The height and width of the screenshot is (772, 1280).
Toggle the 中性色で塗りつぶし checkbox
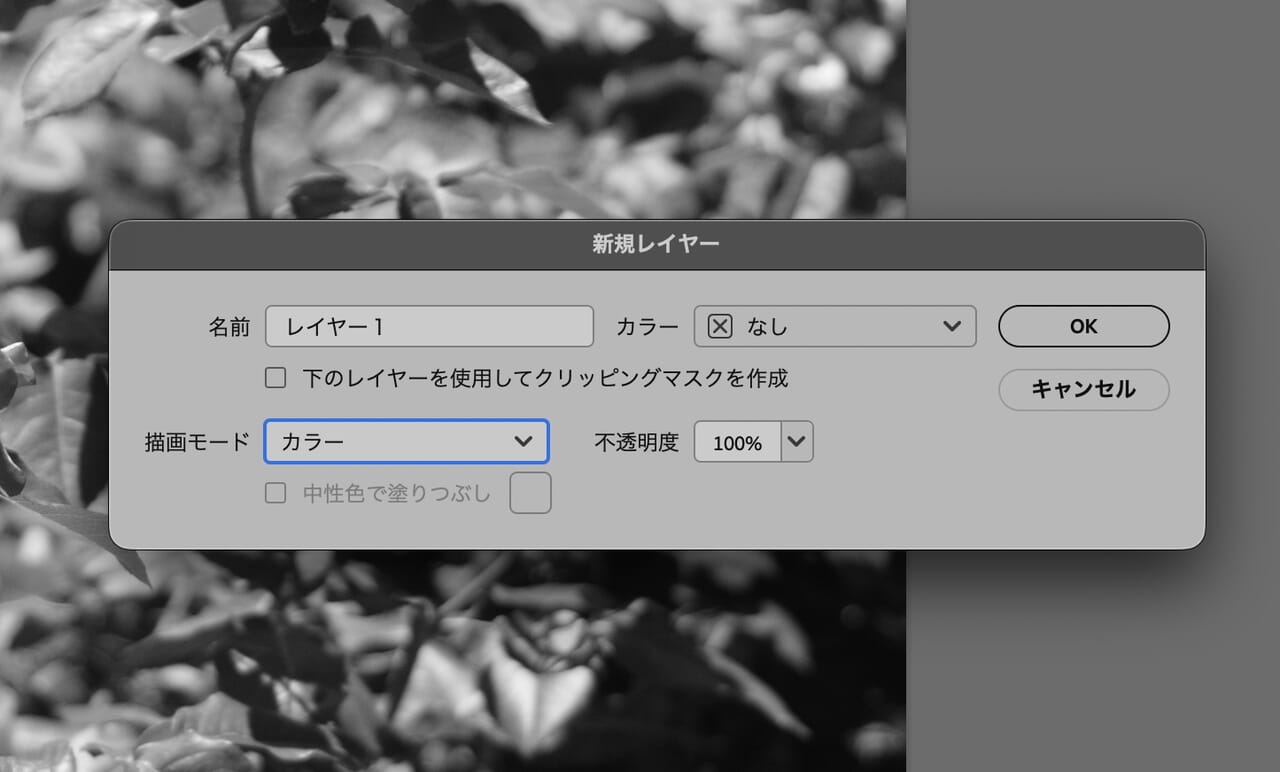[x=275, y=493]
